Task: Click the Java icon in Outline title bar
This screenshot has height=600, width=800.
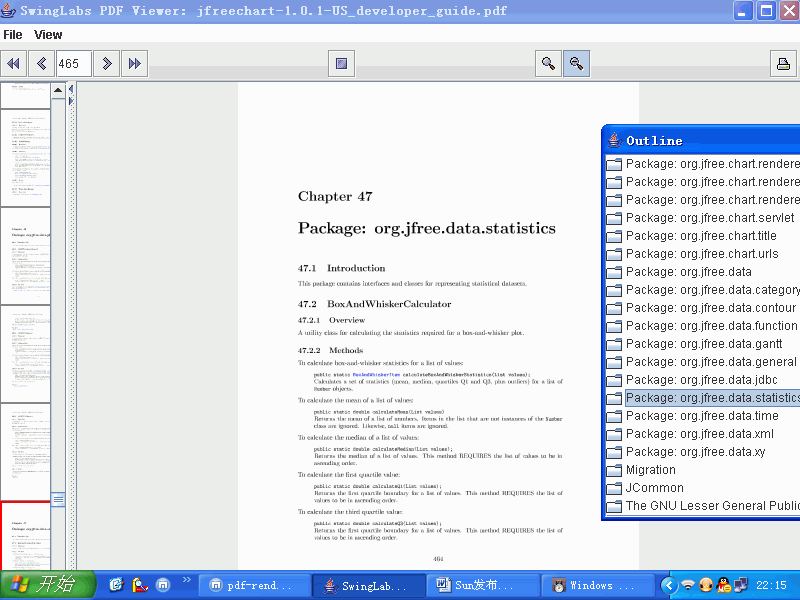Action: point(614,140)
